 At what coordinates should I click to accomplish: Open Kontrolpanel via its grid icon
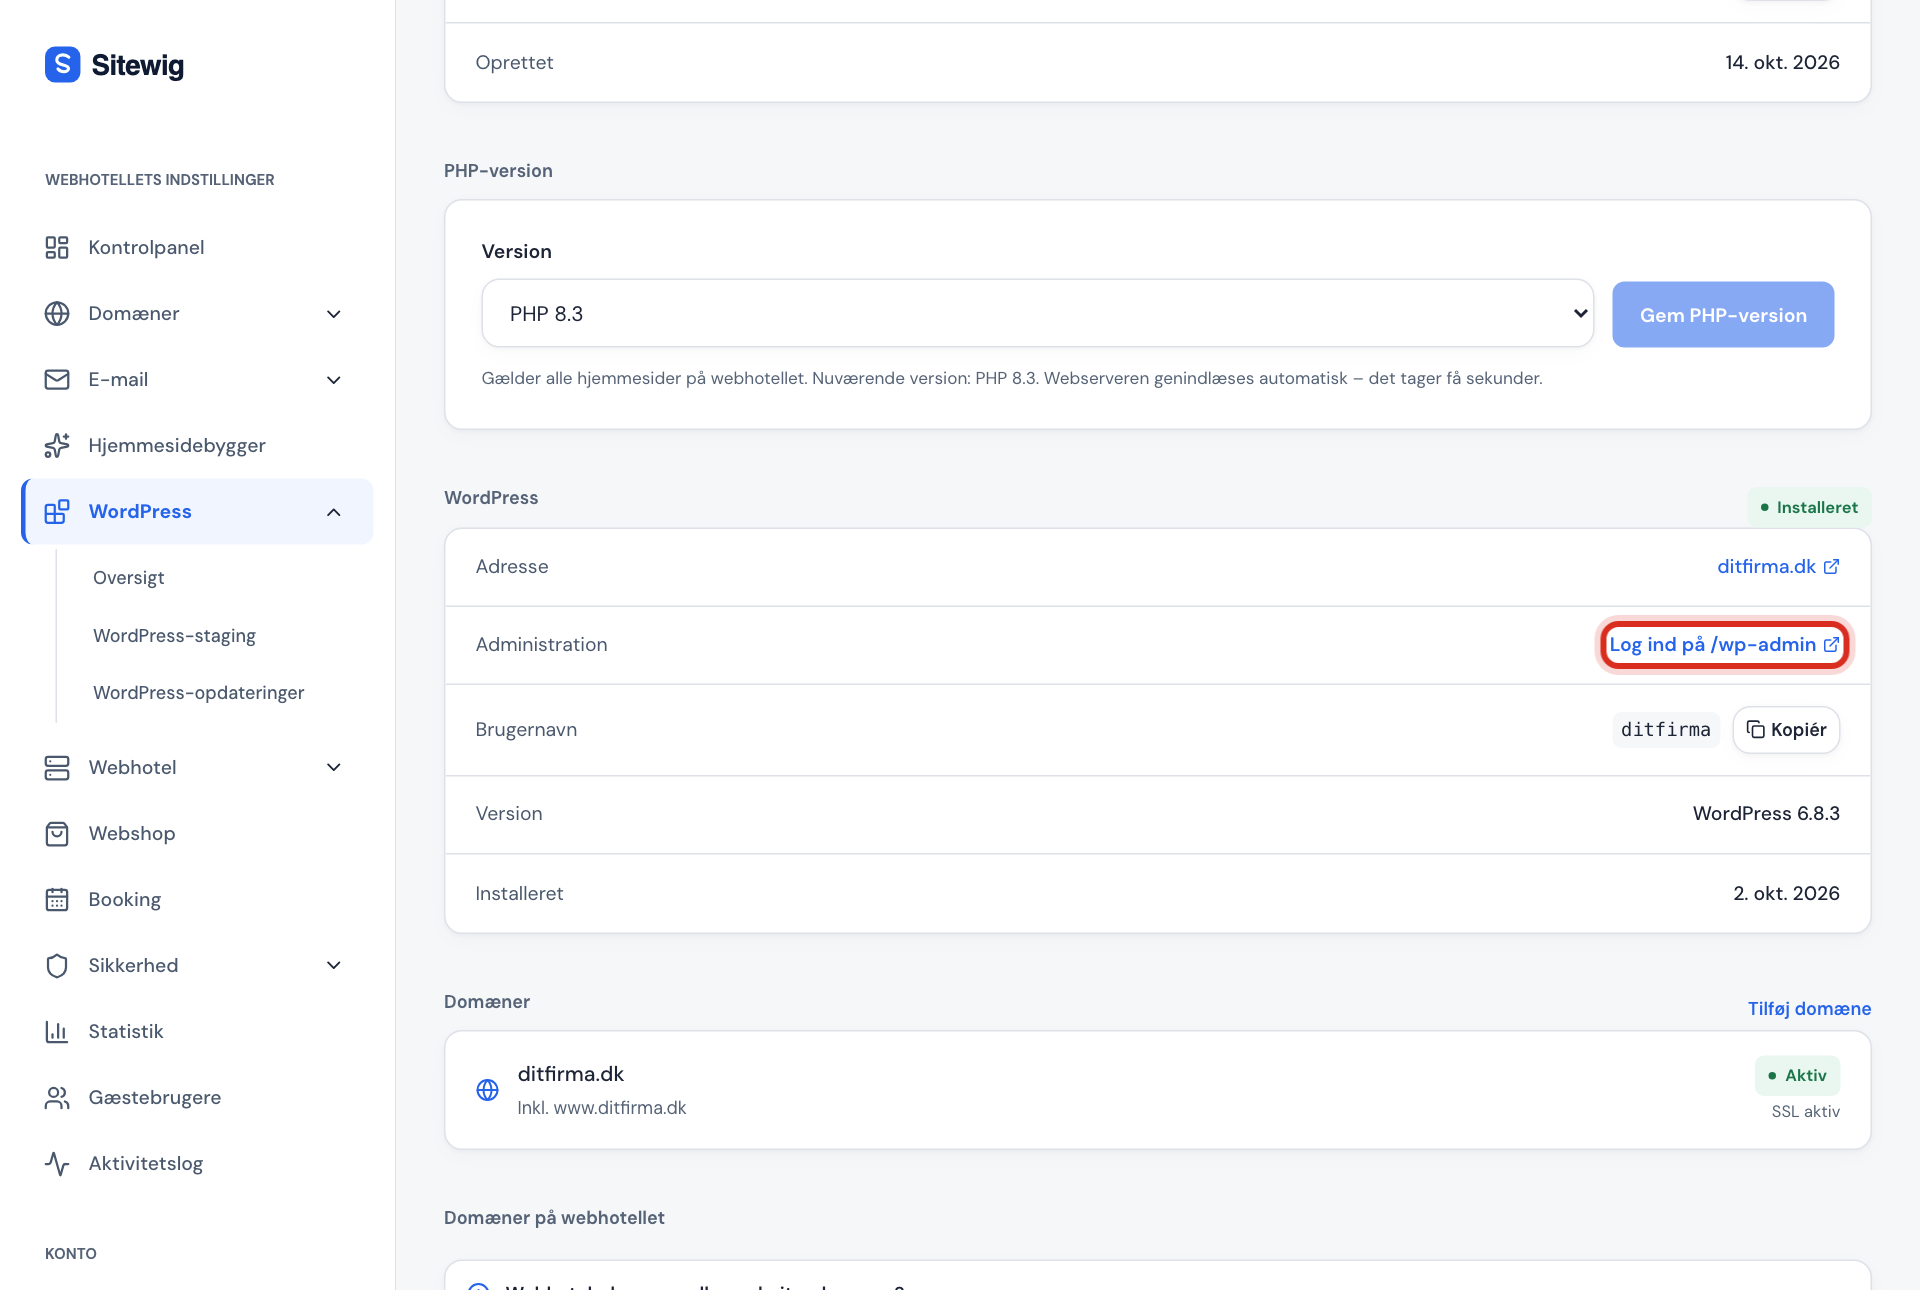point(57,247)
